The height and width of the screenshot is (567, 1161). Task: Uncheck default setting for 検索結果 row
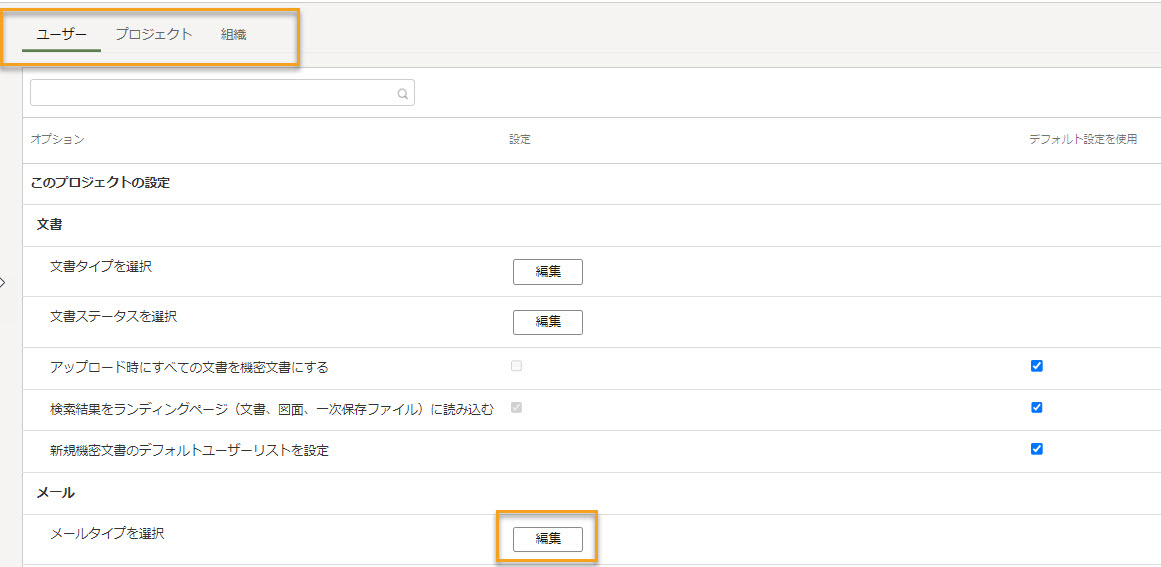pos(1037,407)
